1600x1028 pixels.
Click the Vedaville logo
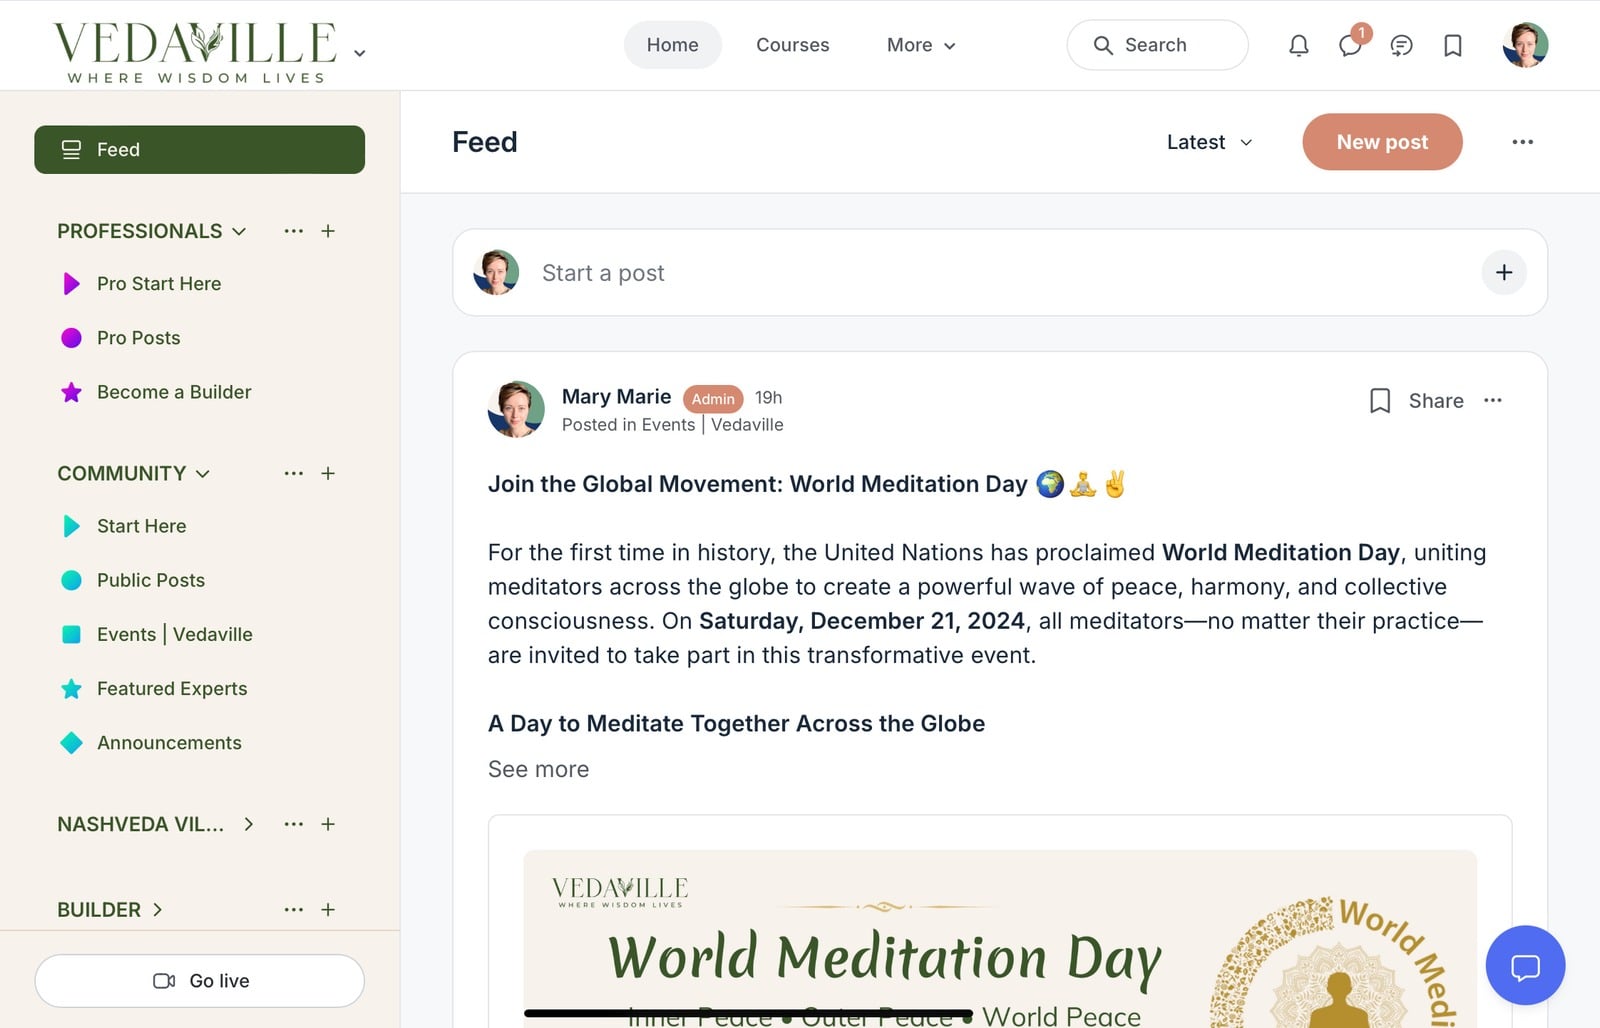195,52
